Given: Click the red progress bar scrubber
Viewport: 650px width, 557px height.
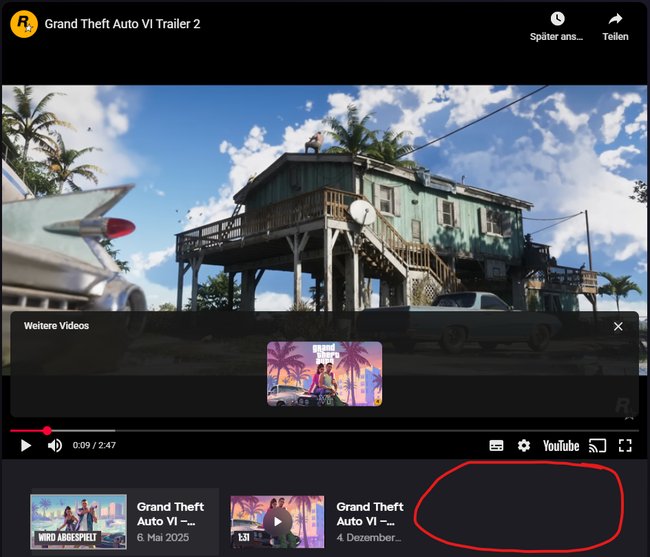Looking at the screenshot, I should [47, 431].
